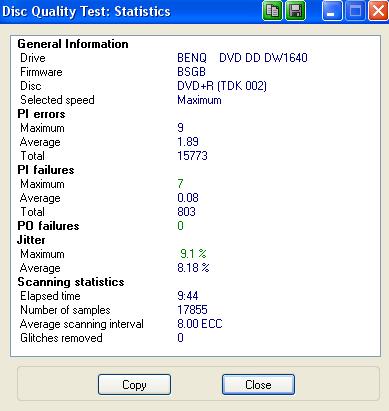Click the Copy button
The width and height of the screenshot is (389, 411).
point(134,385)
